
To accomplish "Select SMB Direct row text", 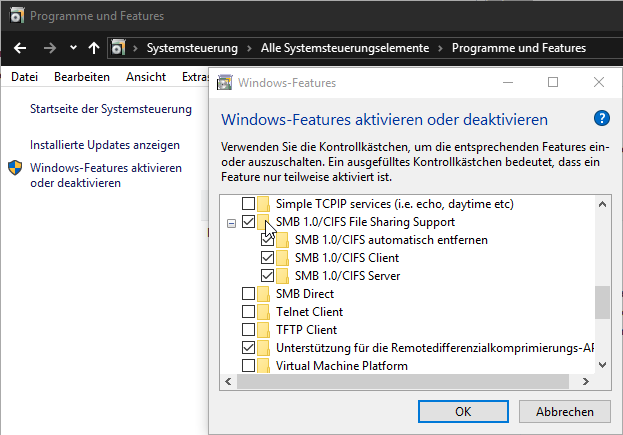I will tap(305, 294).
